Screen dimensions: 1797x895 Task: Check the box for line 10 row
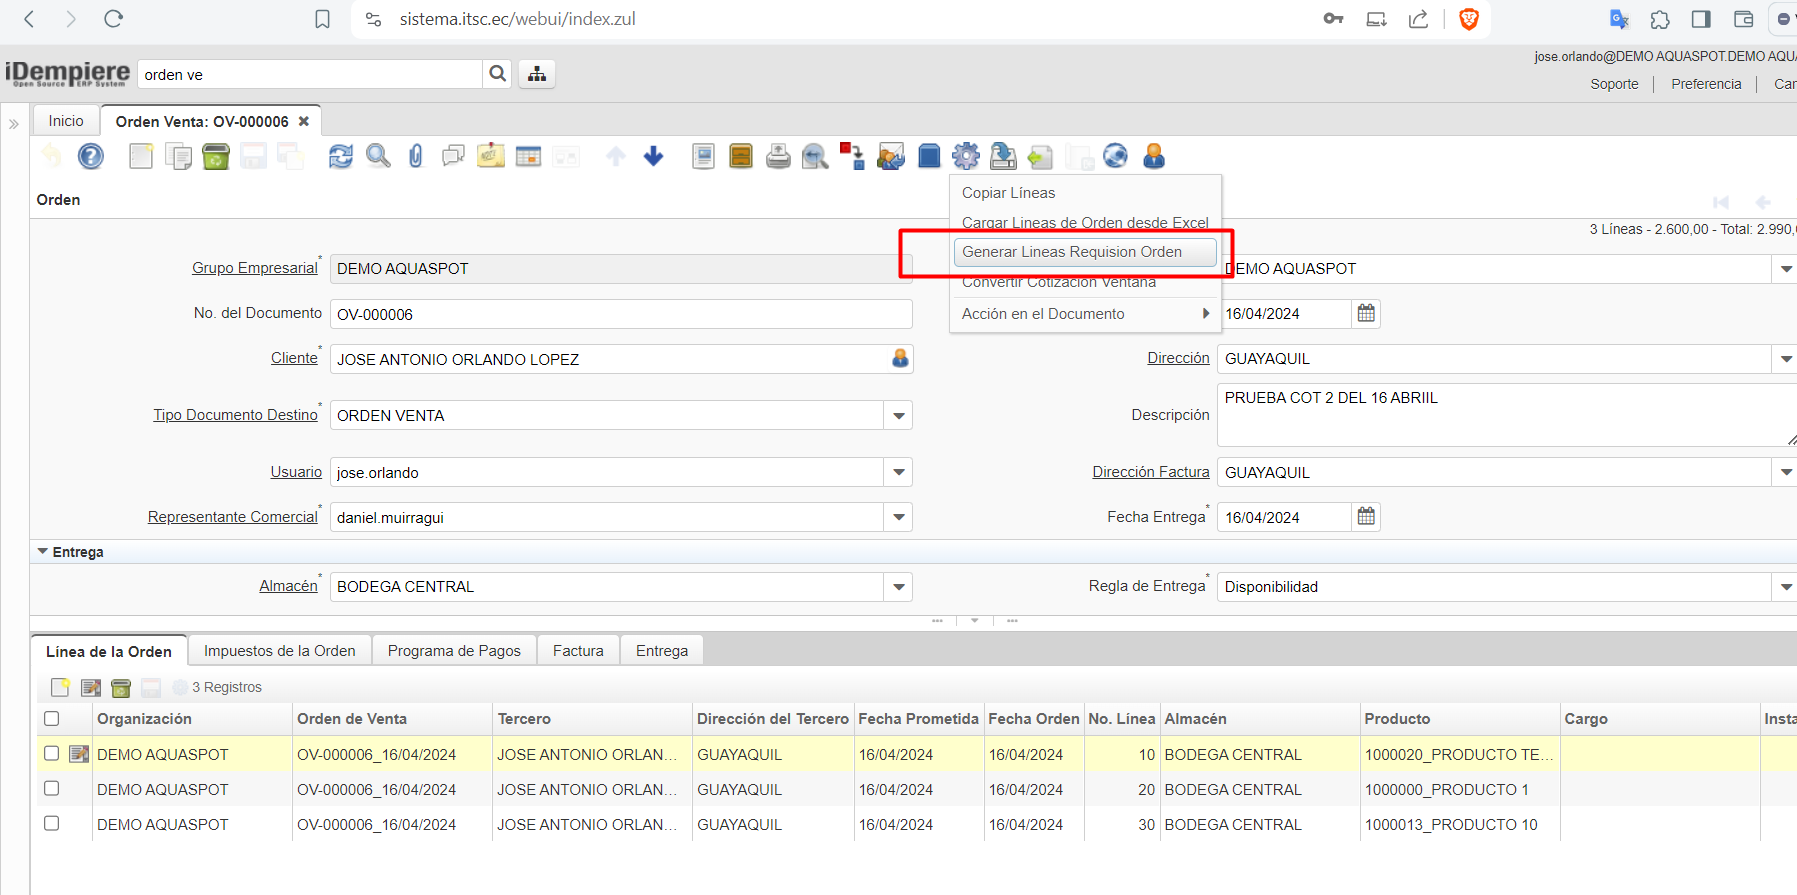(52, 754)
